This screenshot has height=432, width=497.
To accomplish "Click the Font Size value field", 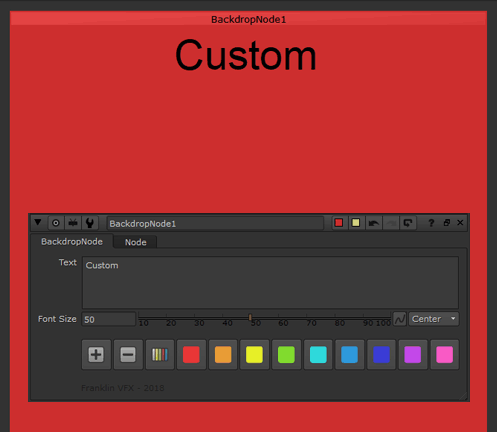I will click(x=109, y=319).
